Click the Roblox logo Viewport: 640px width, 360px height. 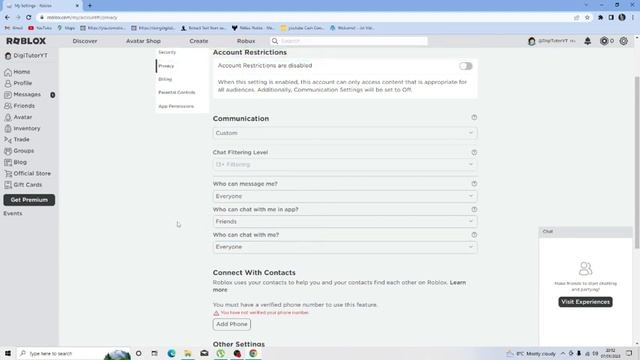click(x=26, y=41)
